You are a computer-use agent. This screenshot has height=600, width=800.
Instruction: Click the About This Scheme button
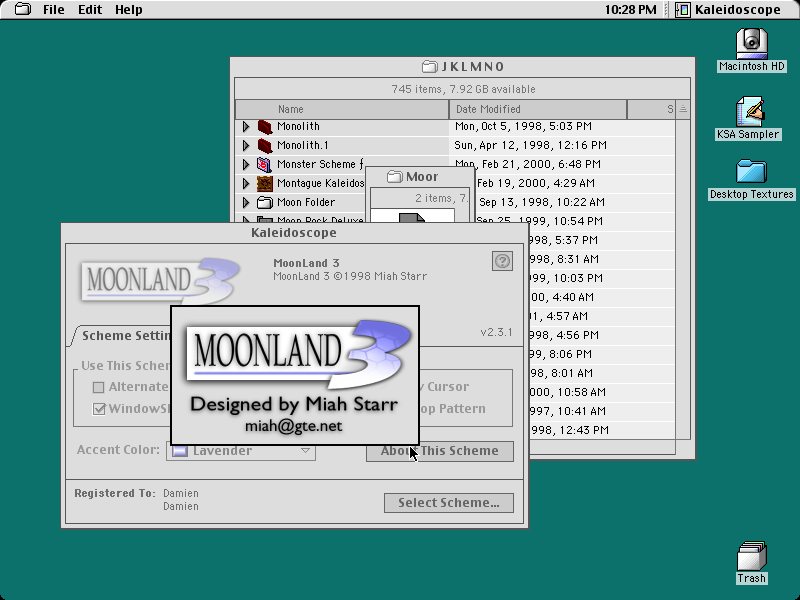tap(439, 451)
